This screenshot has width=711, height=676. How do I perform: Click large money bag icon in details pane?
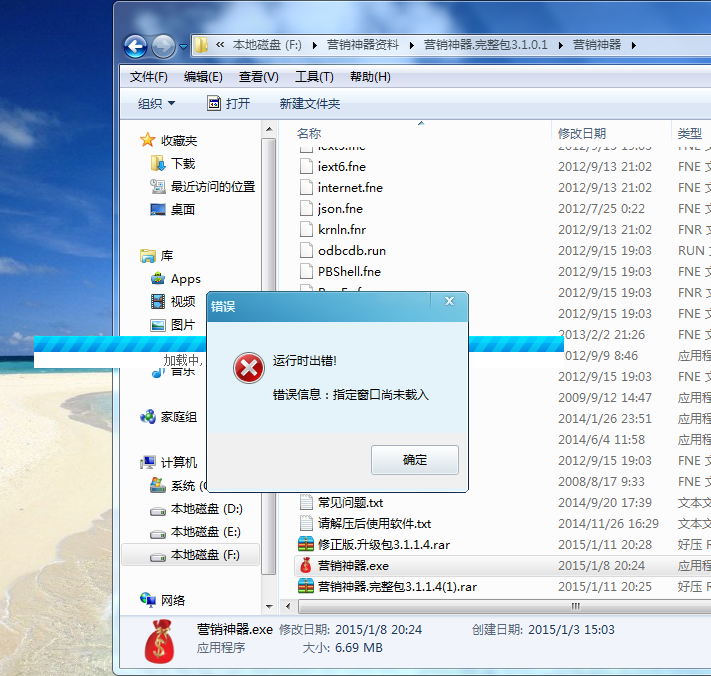[x=159, y=642]
